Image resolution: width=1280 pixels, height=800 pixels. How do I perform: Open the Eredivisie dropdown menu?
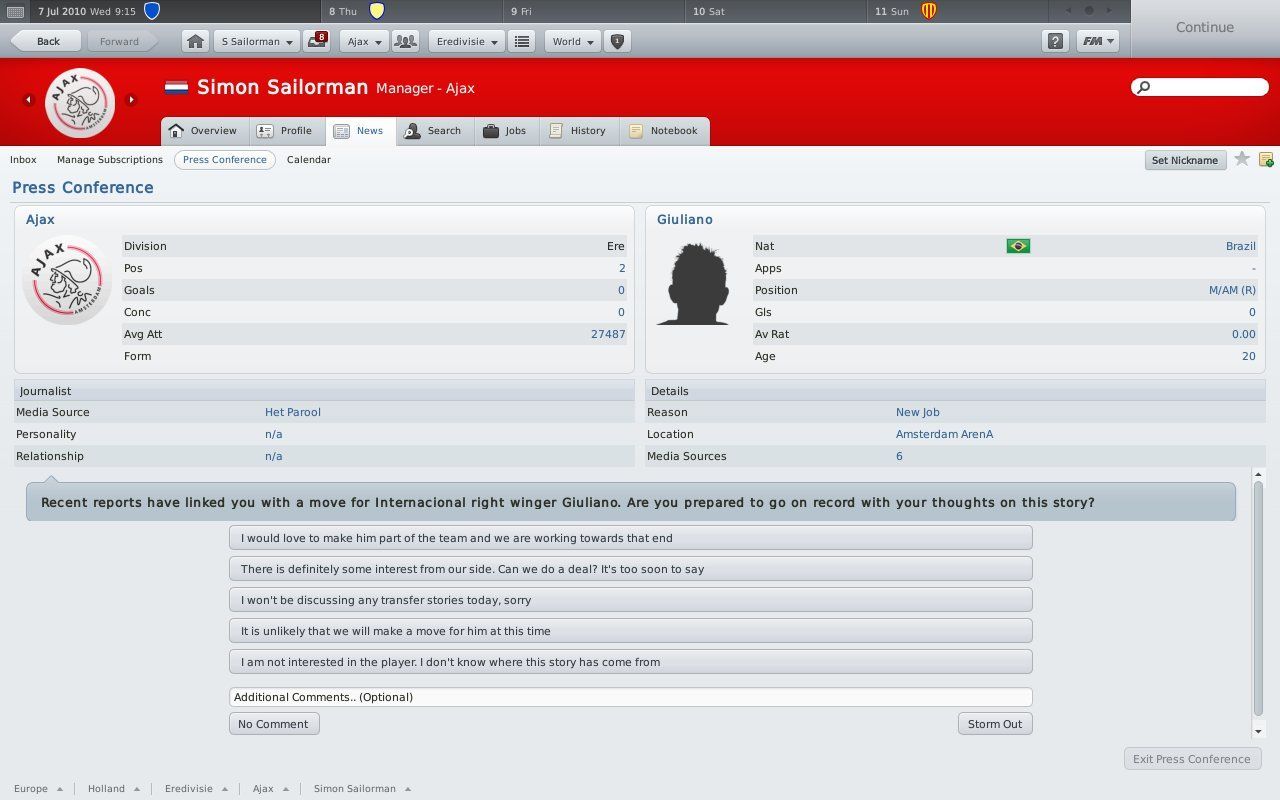coord(466,42)
